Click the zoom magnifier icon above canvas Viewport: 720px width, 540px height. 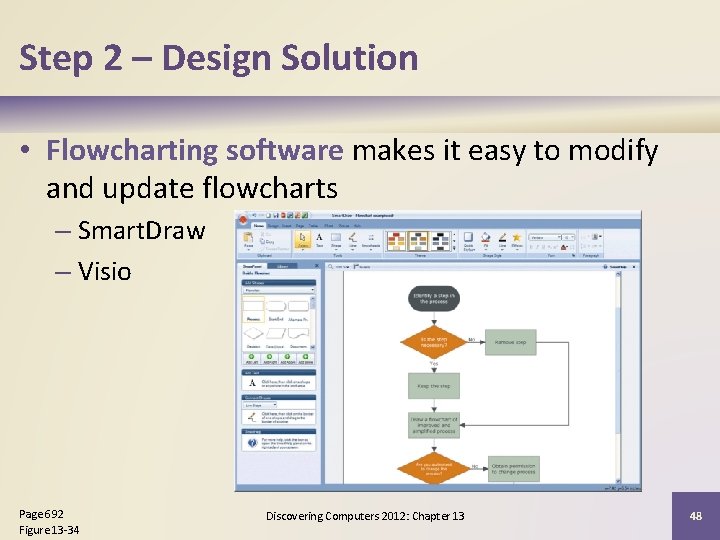[330, 266]
